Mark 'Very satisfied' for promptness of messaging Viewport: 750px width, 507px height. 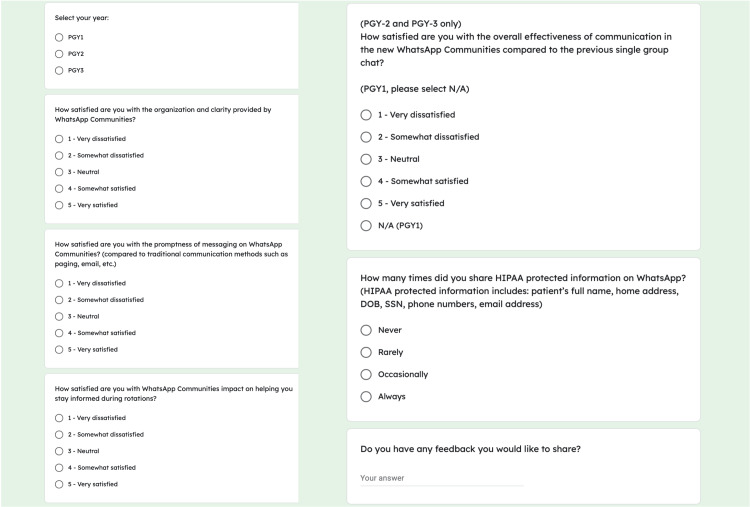[x=59, y=350]
